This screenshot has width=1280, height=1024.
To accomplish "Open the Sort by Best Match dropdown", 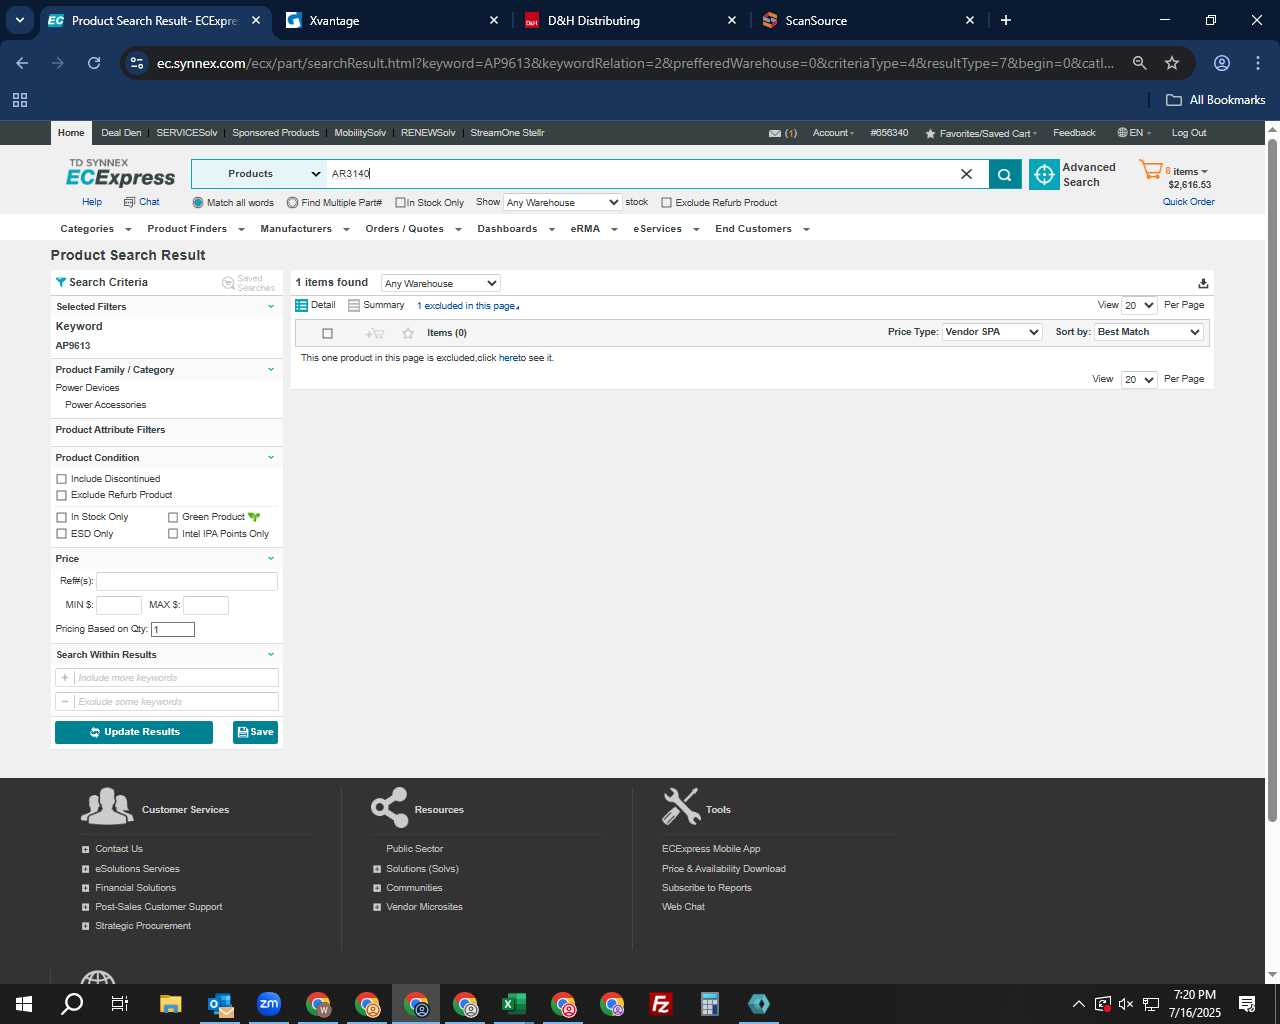I will tap(1149, 332).
